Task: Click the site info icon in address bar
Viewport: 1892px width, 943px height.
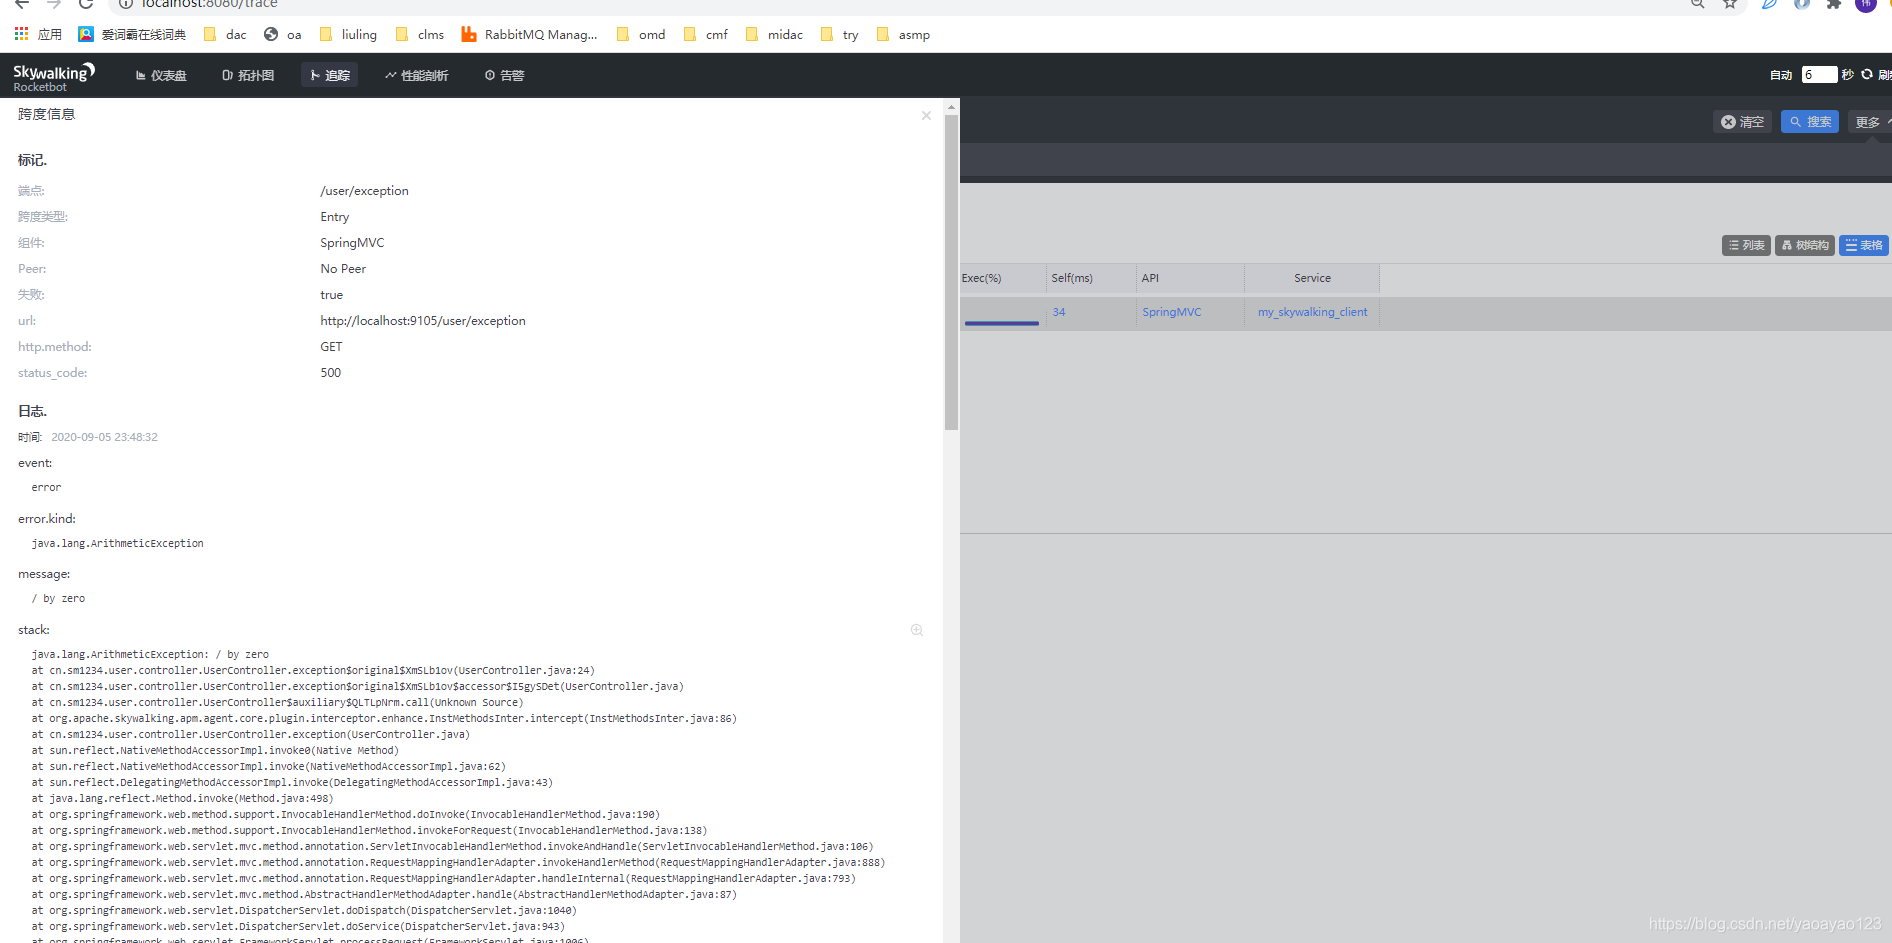Action: tap(126, 4)
